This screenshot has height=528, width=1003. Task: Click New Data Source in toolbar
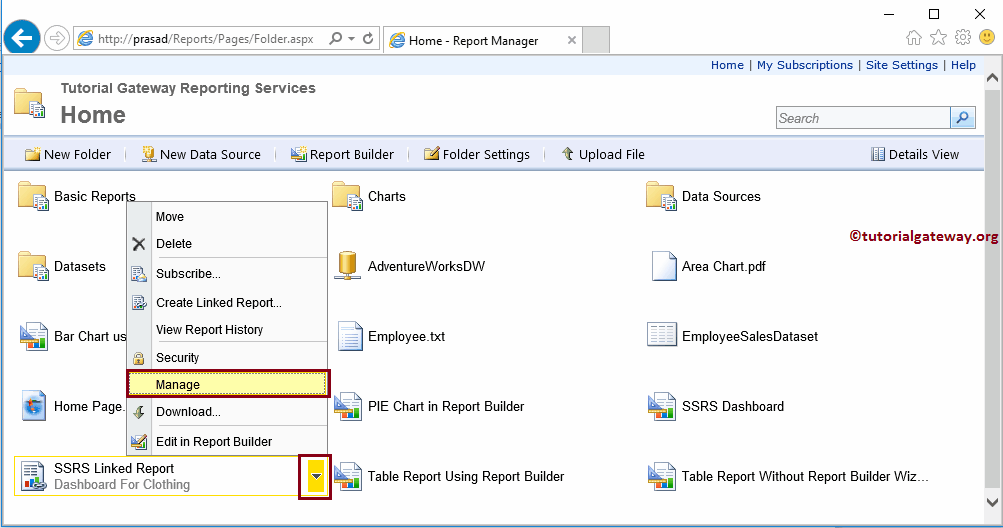click(201, 154)
